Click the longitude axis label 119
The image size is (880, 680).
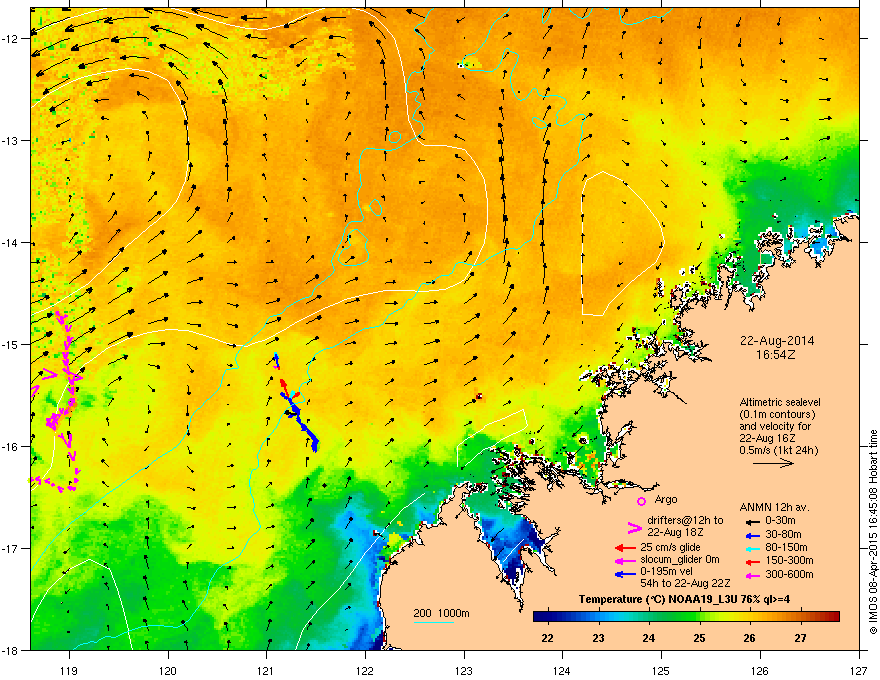tap(69, 670)
